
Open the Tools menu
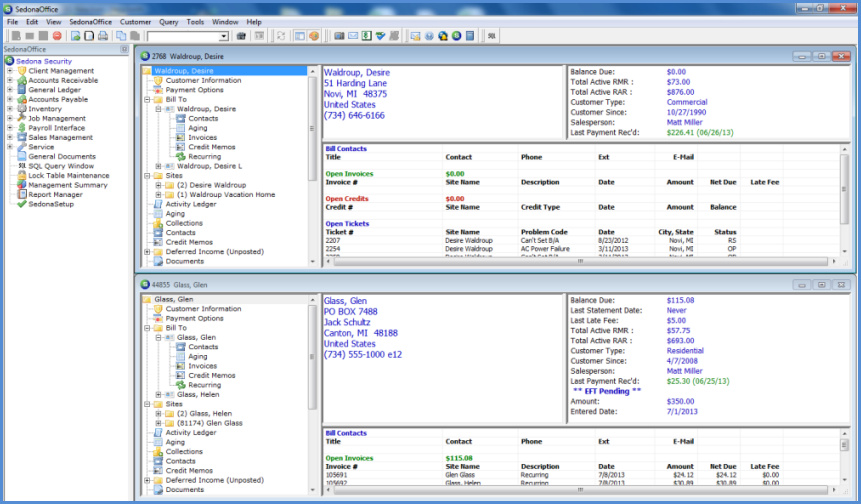[x=195, y=22]
